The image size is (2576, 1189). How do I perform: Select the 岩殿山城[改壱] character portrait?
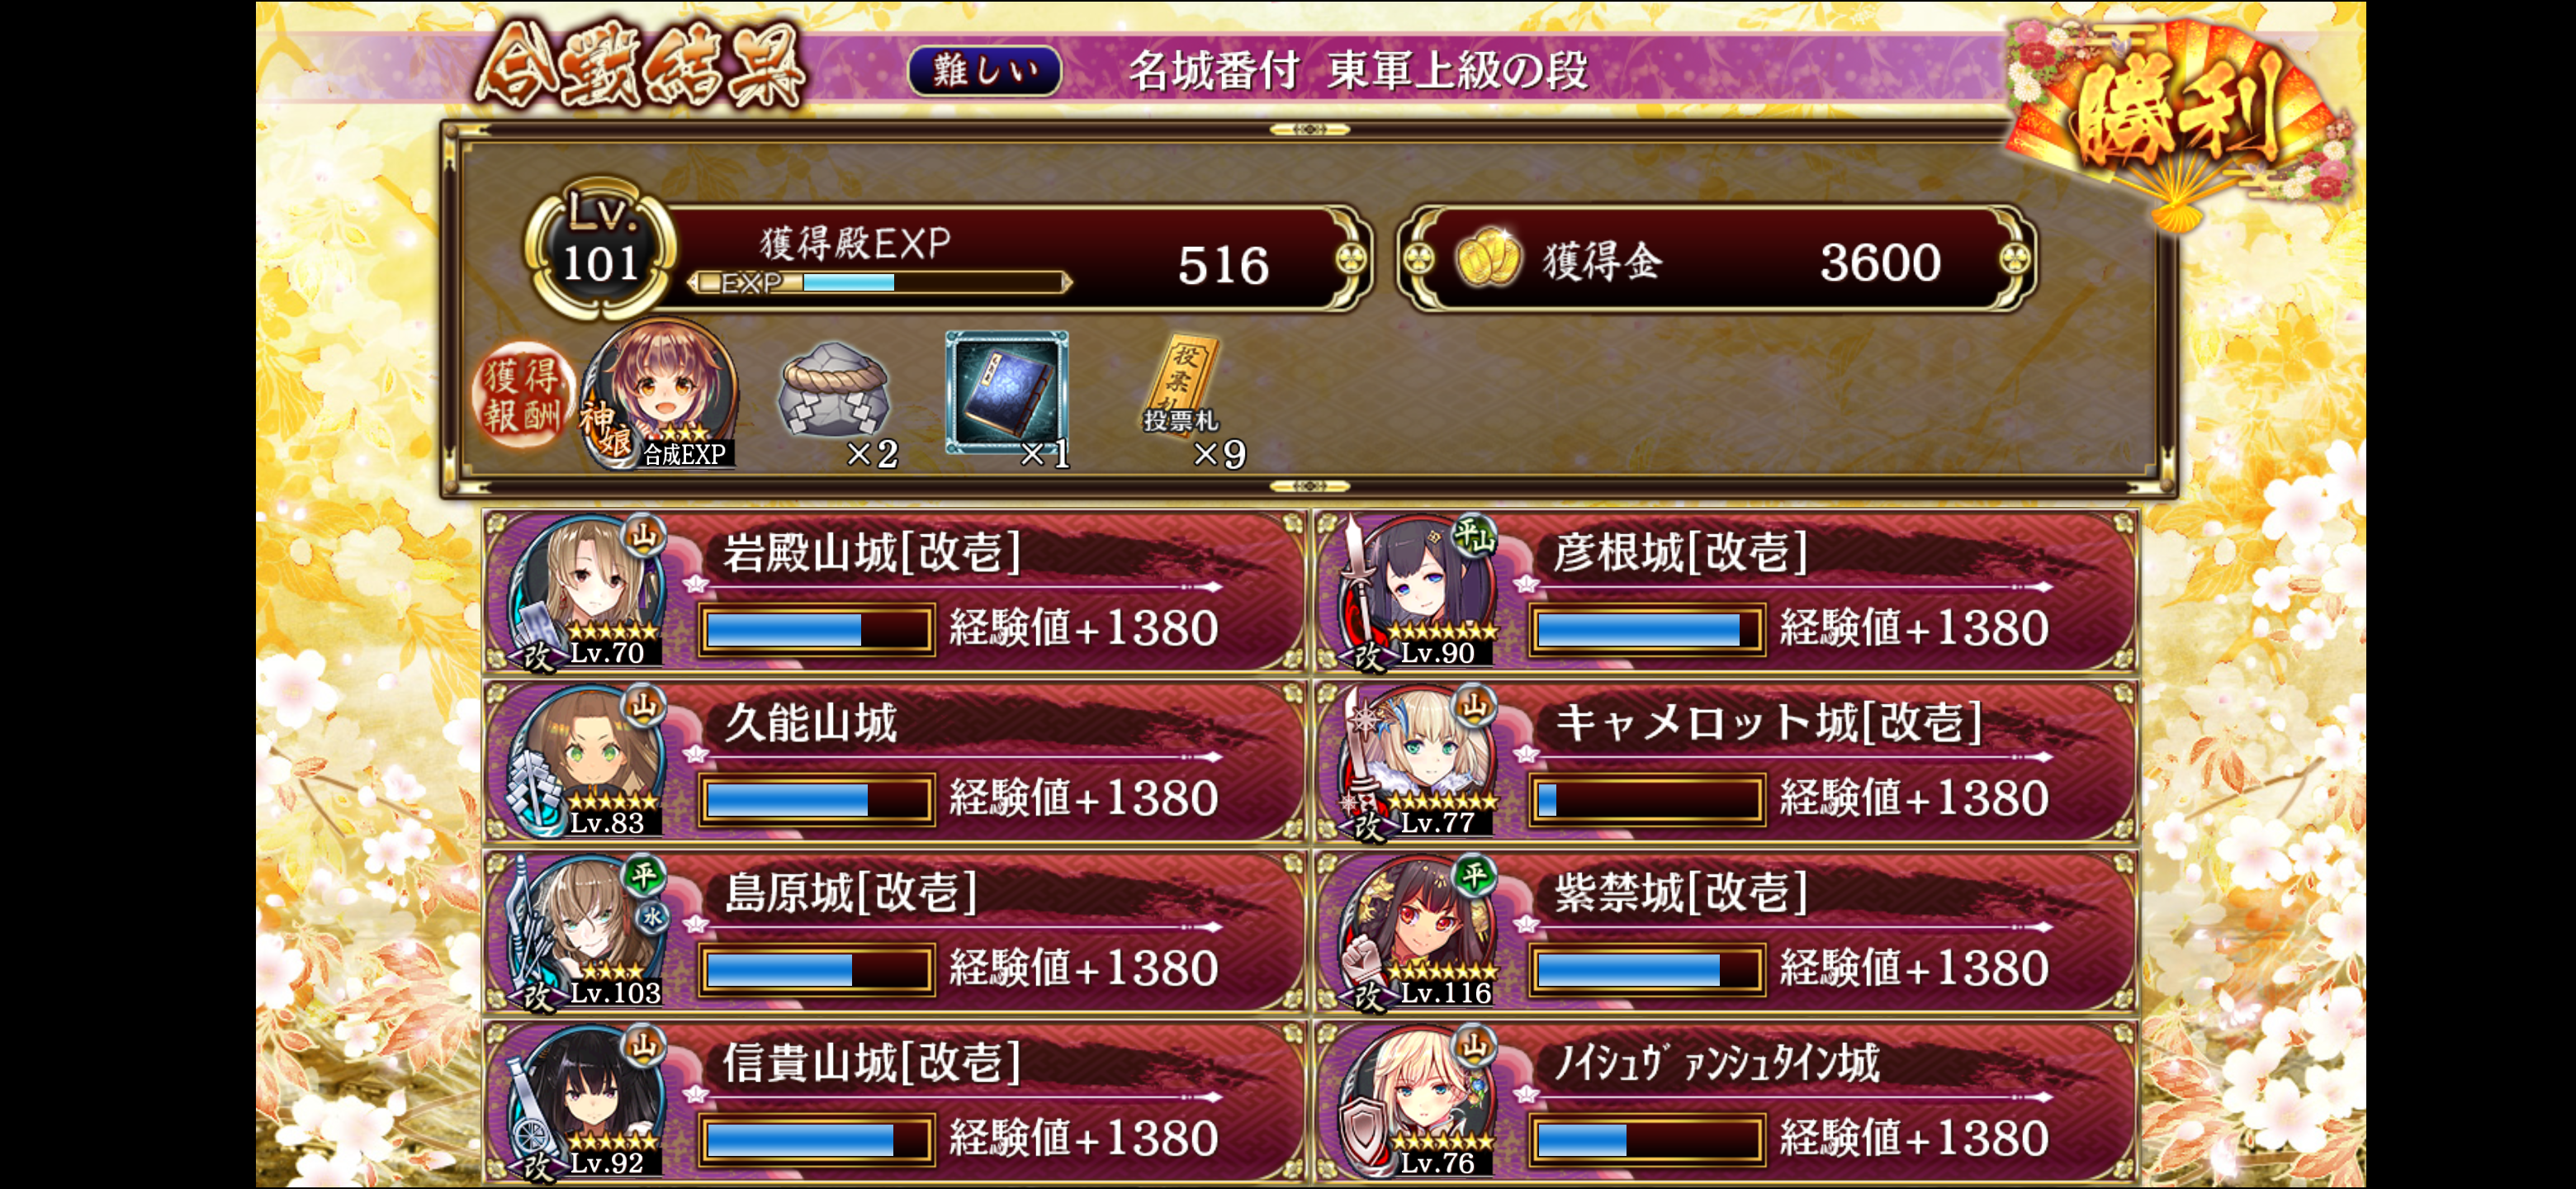pos(589,592)
